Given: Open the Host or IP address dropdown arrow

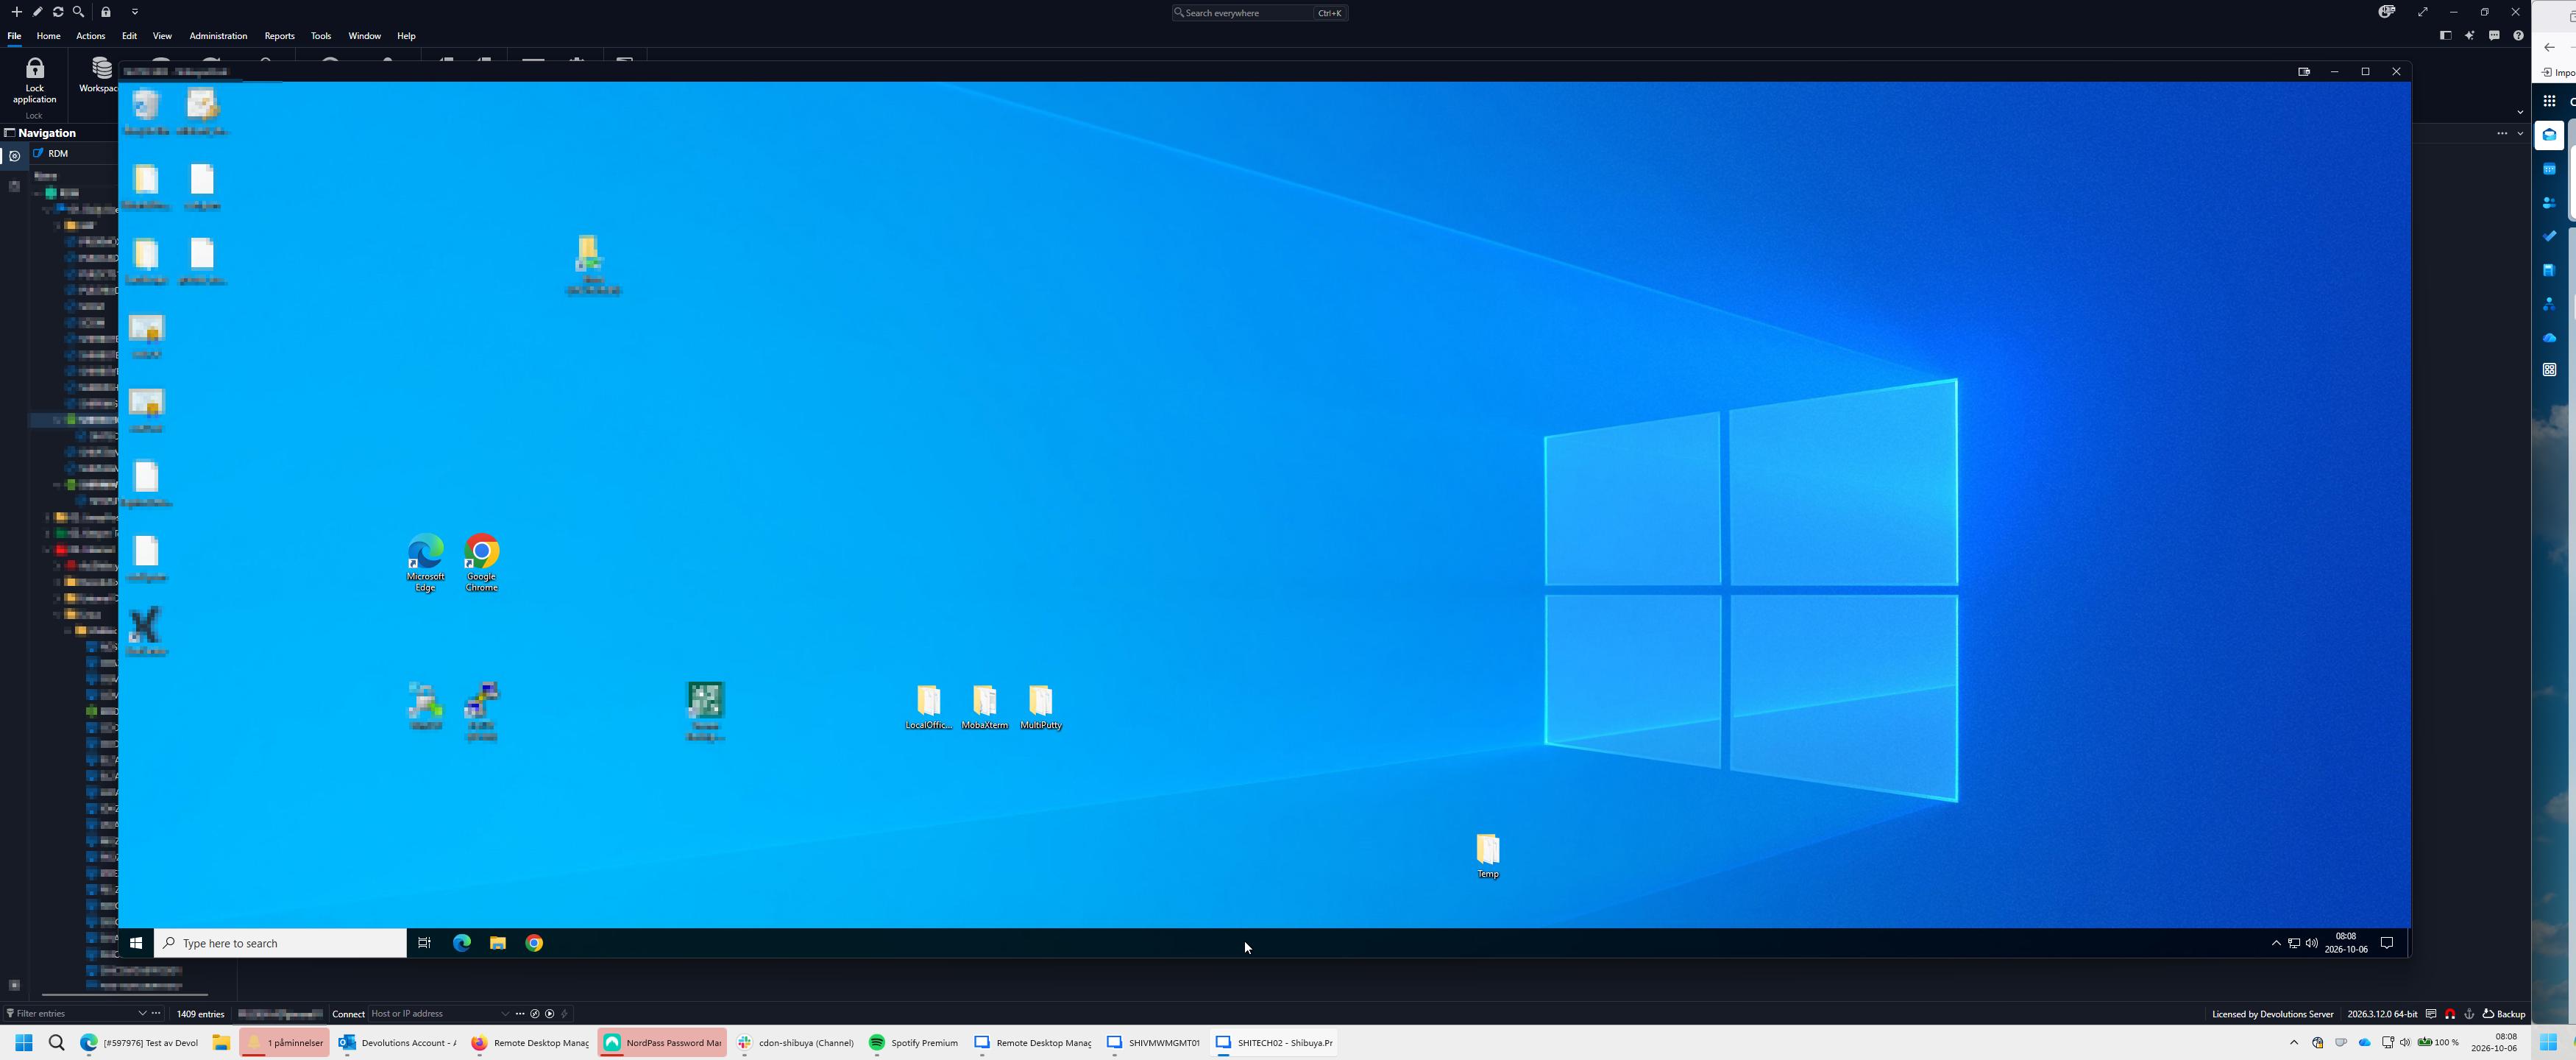Looking at the screenshot, I should pyautogui.click(x=505, y=1014).
